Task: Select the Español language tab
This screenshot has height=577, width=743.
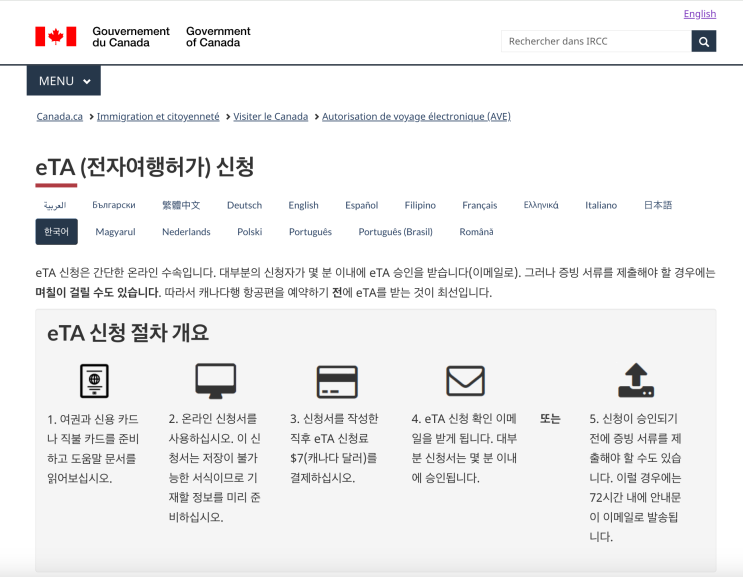Action: 362,205
